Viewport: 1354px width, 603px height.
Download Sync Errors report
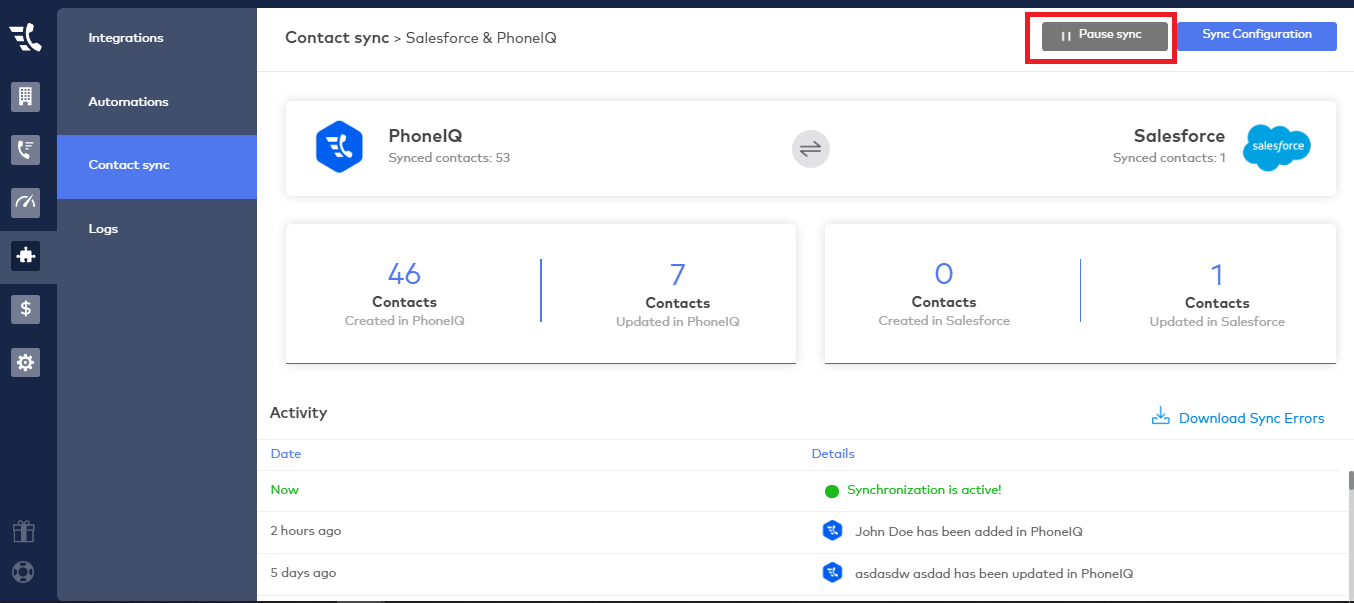pyautogui.click(x=1238, y=418)
